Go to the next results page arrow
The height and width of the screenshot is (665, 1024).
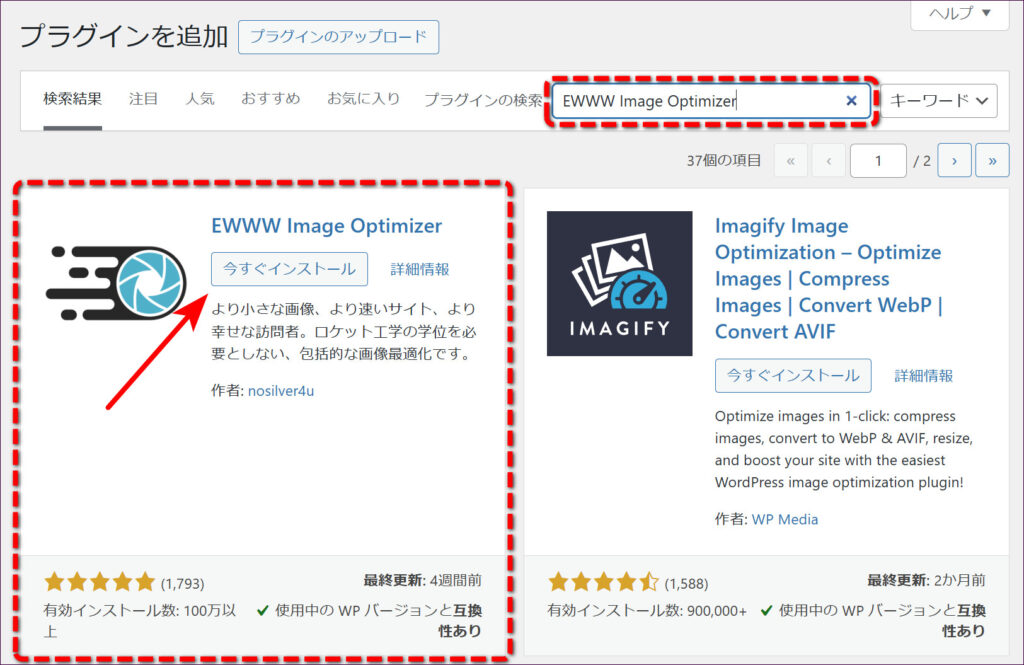[954, 160]
